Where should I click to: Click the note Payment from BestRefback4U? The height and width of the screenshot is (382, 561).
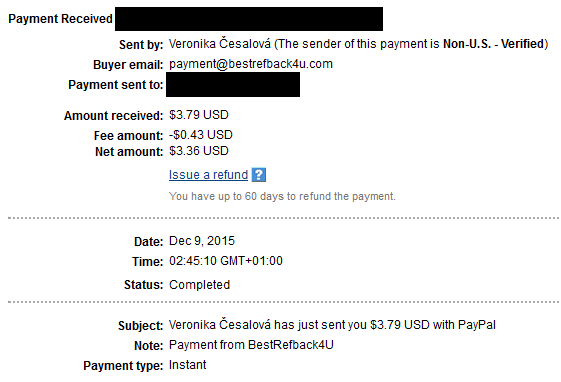251,345
